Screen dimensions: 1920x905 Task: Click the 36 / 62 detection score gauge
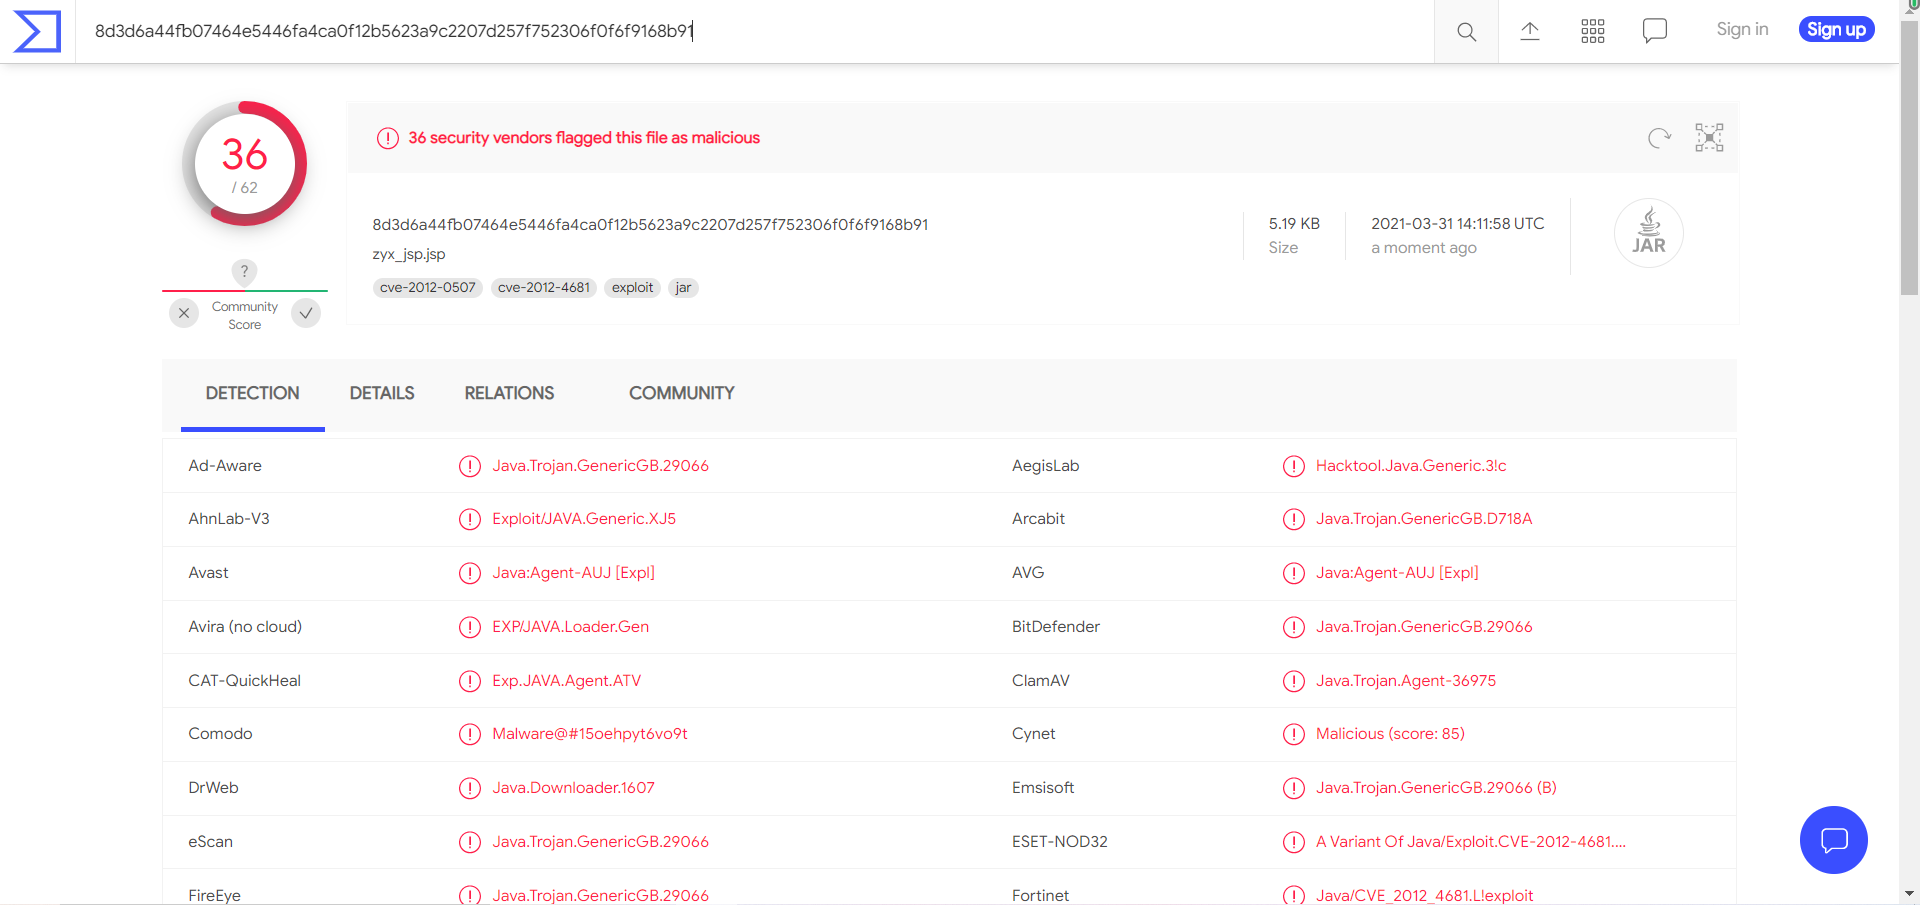(245, 164)
